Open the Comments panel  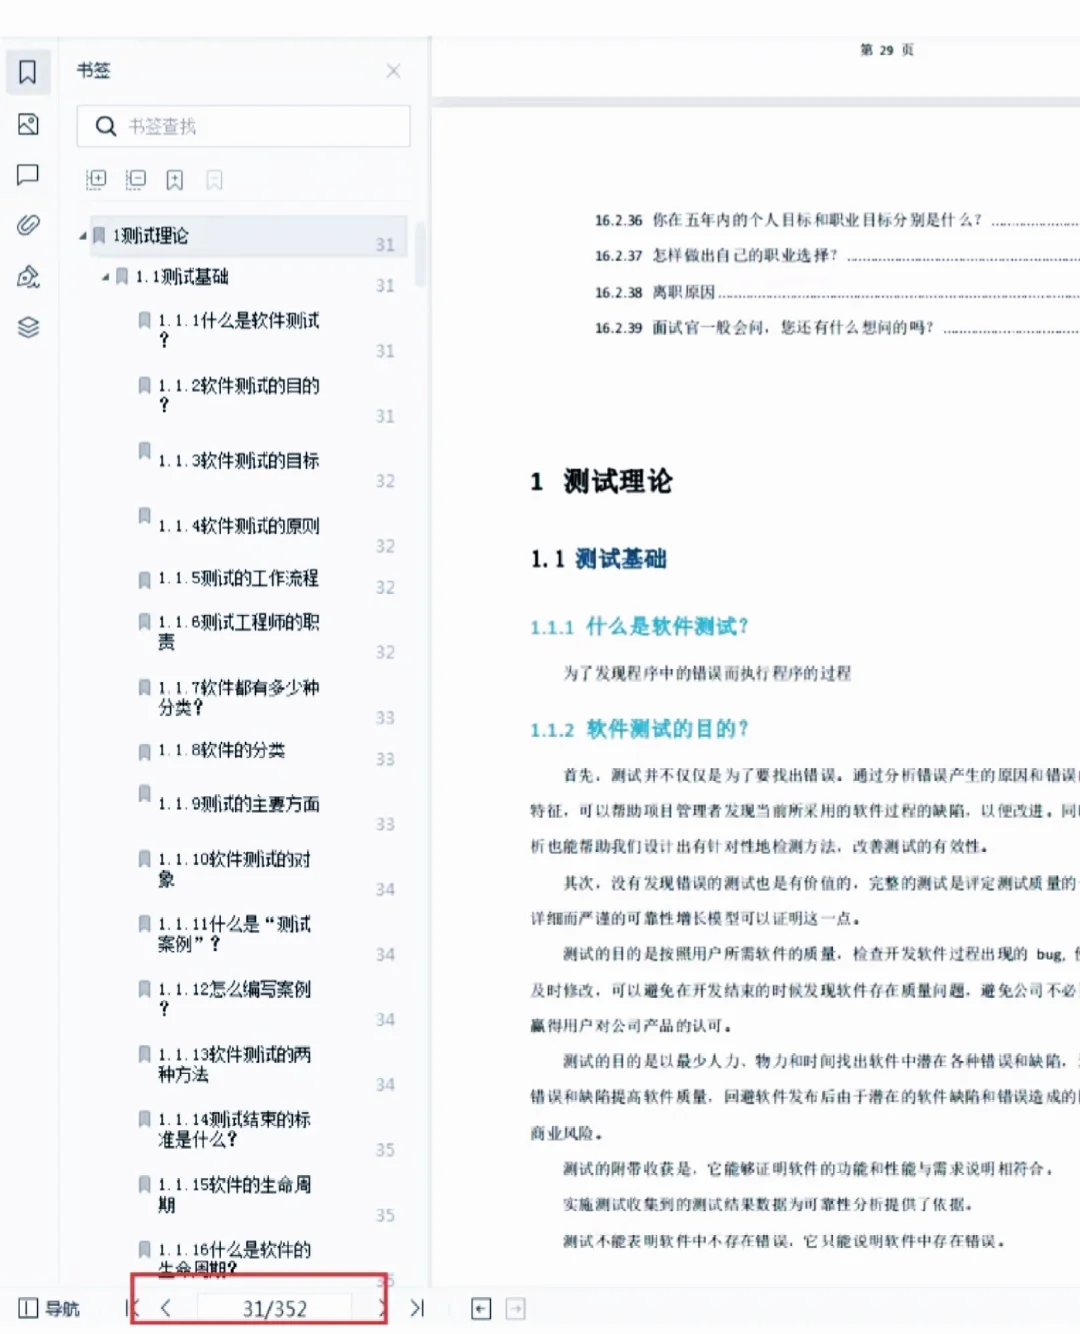coord(28,174)
